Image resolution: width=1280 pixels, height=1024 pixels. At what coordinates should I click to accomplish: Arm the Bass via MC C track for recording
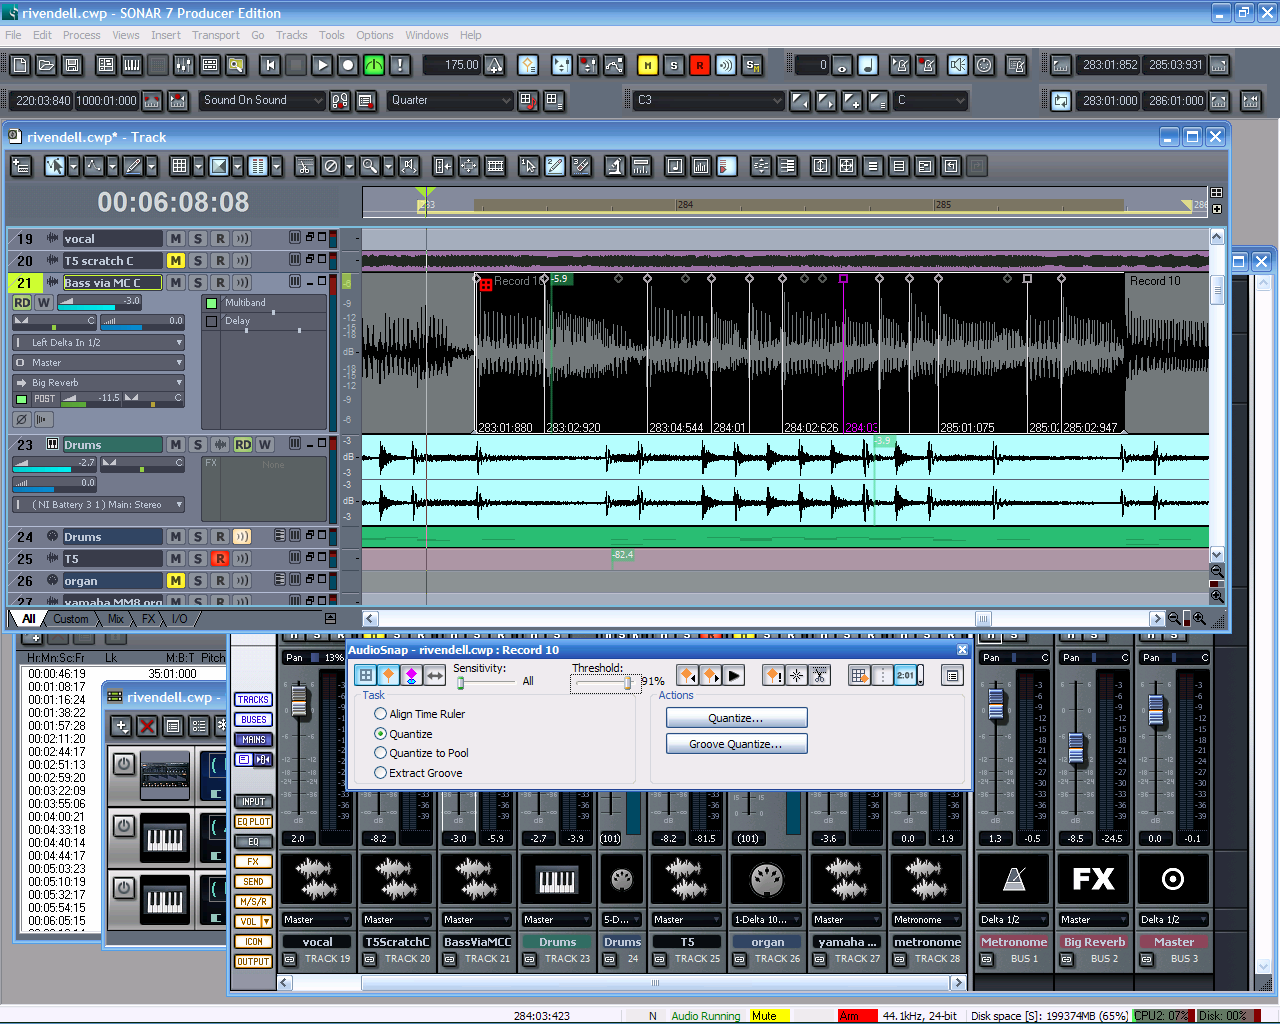coord(220,283)
